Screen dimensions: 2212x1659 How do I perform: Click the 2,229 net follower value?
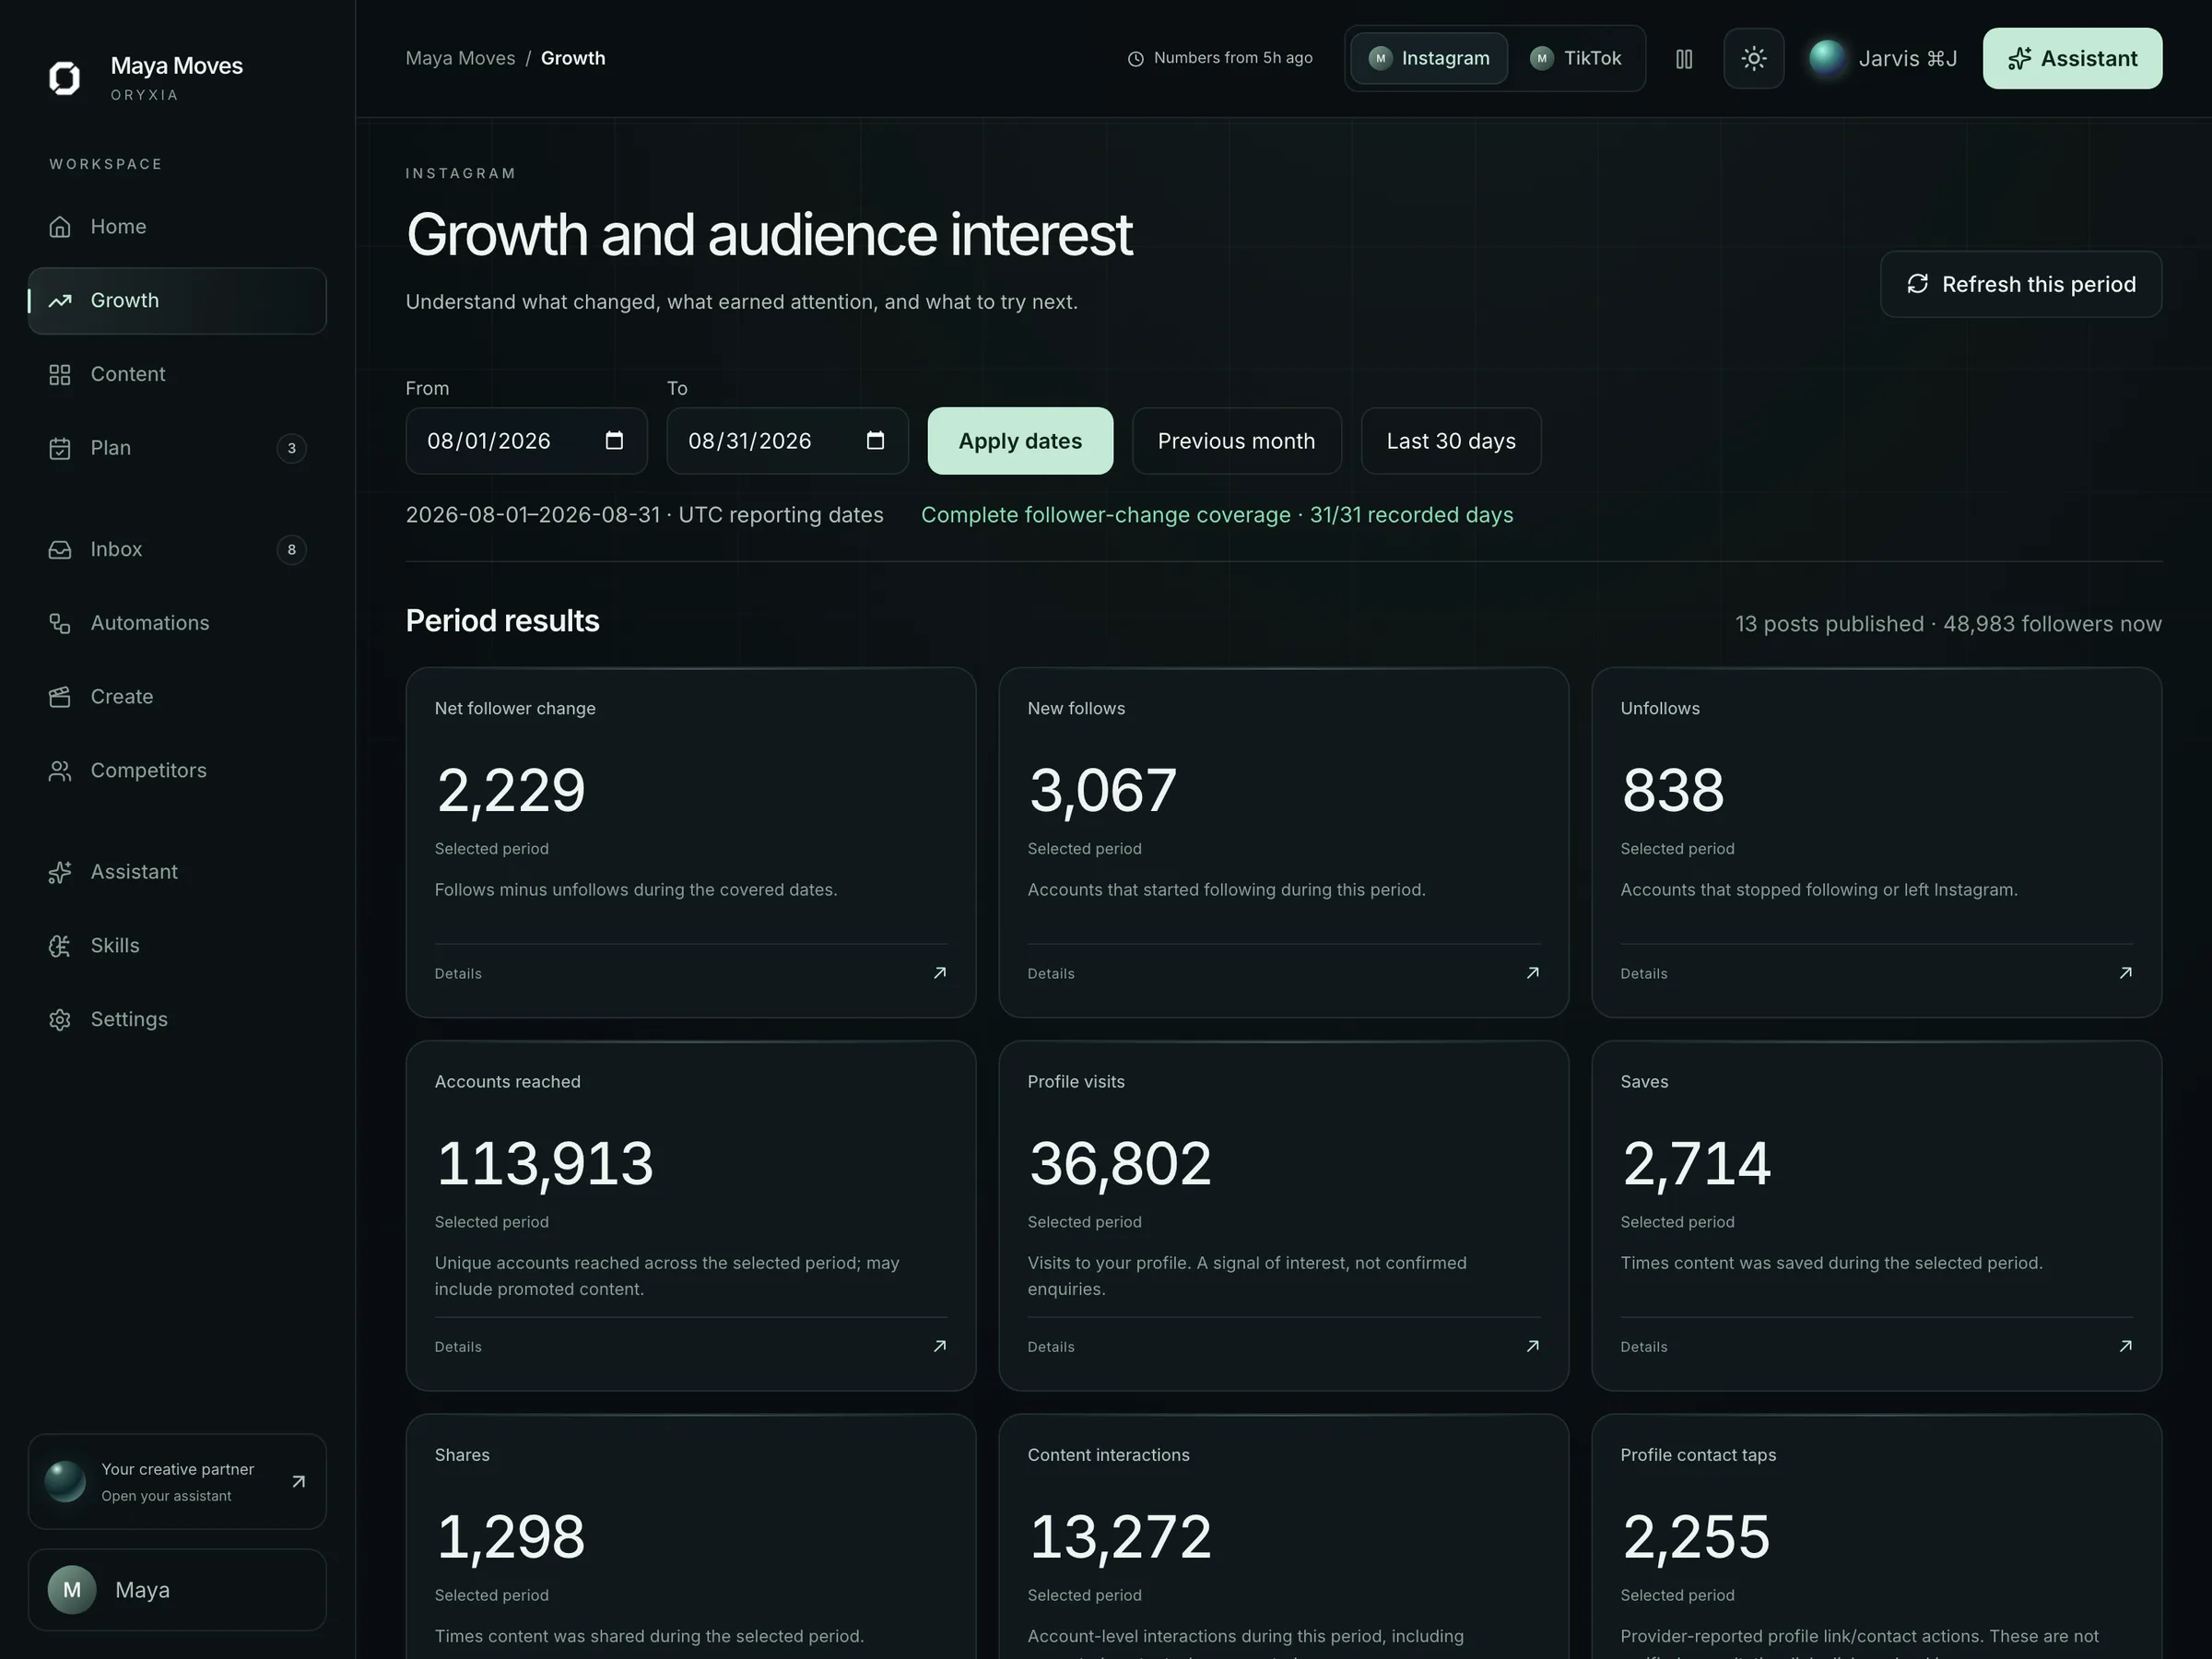click(x=510, y=791)
